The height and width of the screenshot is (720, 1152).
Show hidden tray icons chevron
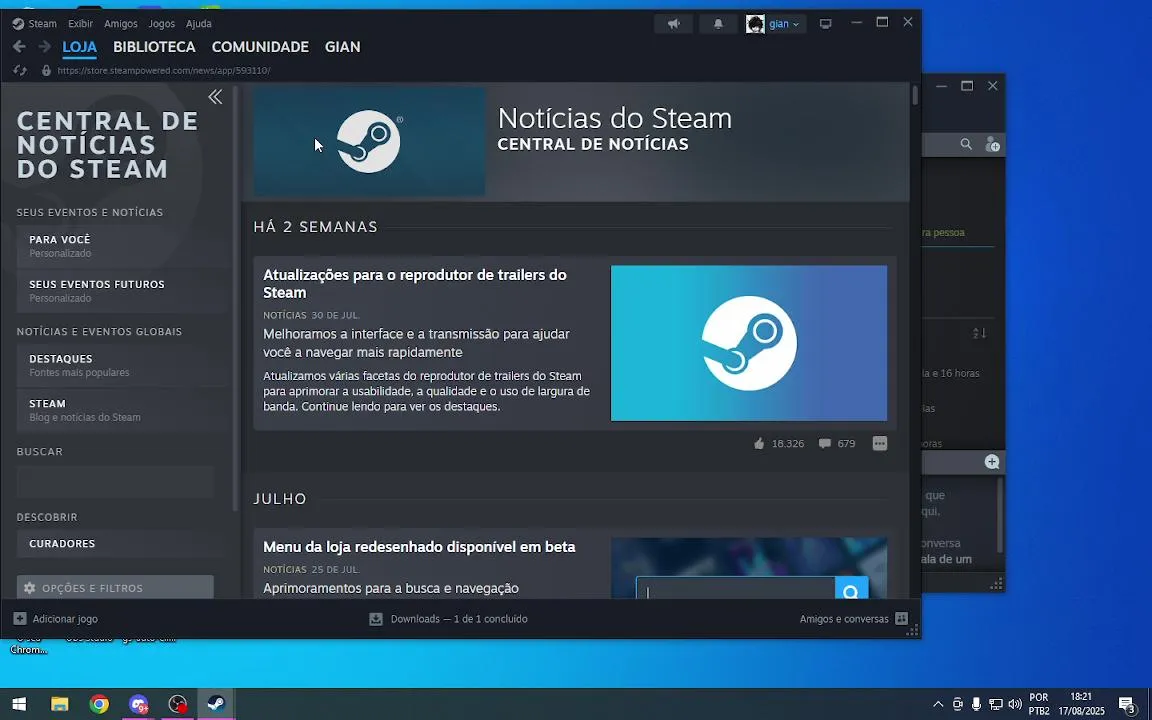(938, 705)
